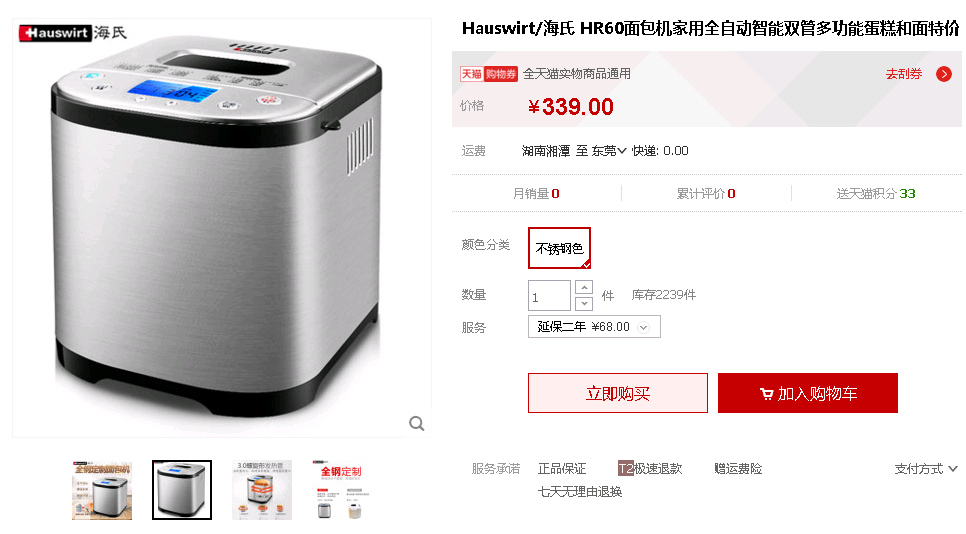The image size is (966, 534).
Task: Decrease quantity with the down arrow
Action: pos(583,303)
